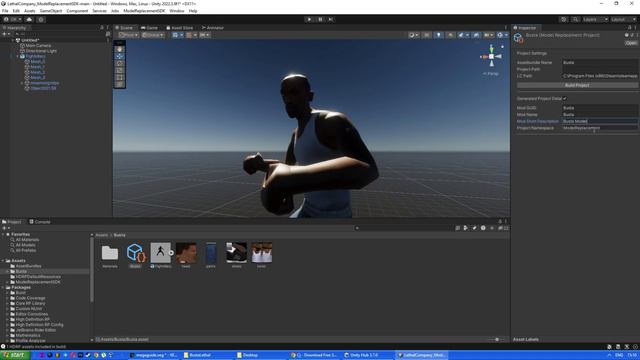This screenshot has width=640, height=360.
Task: Open the Pivot handle position dropdown
Action: pos(128,35)
